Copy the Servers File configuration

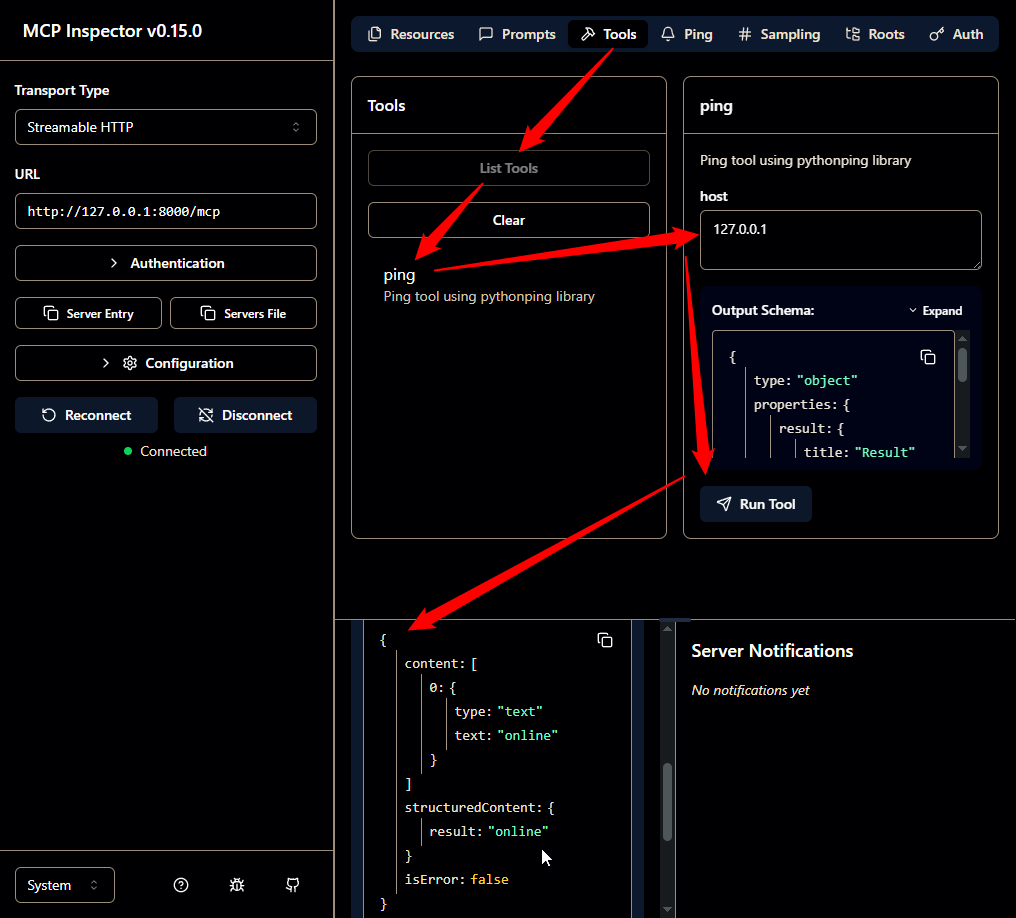point(243,313)
